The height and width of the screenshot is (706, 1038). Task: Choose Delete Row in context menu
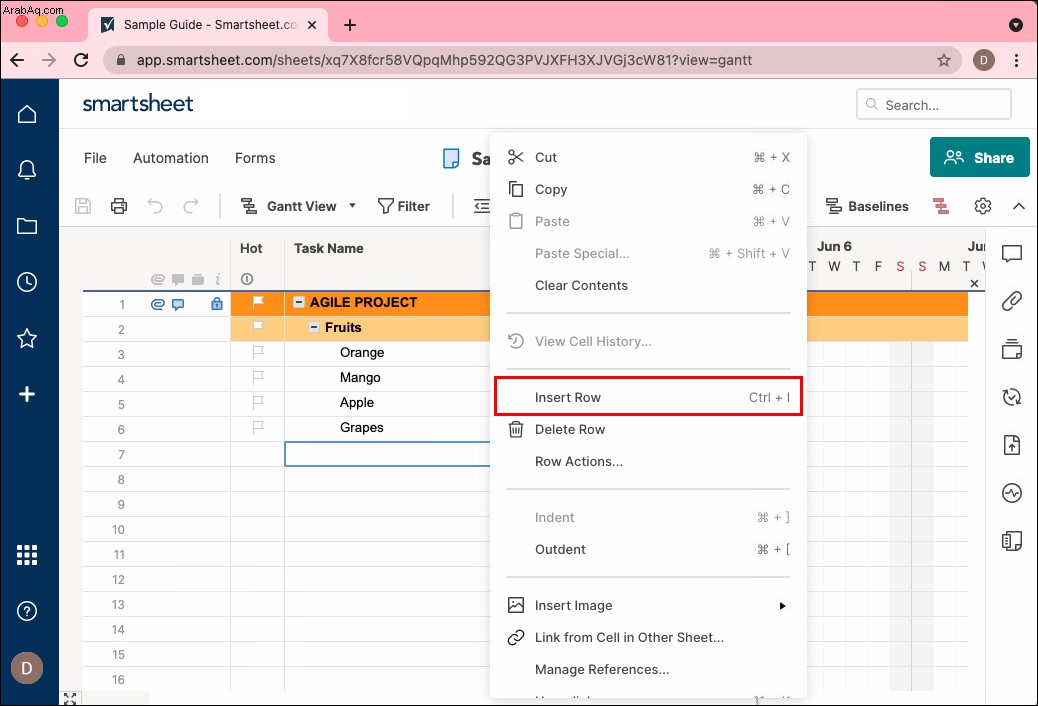click(648, 429)
